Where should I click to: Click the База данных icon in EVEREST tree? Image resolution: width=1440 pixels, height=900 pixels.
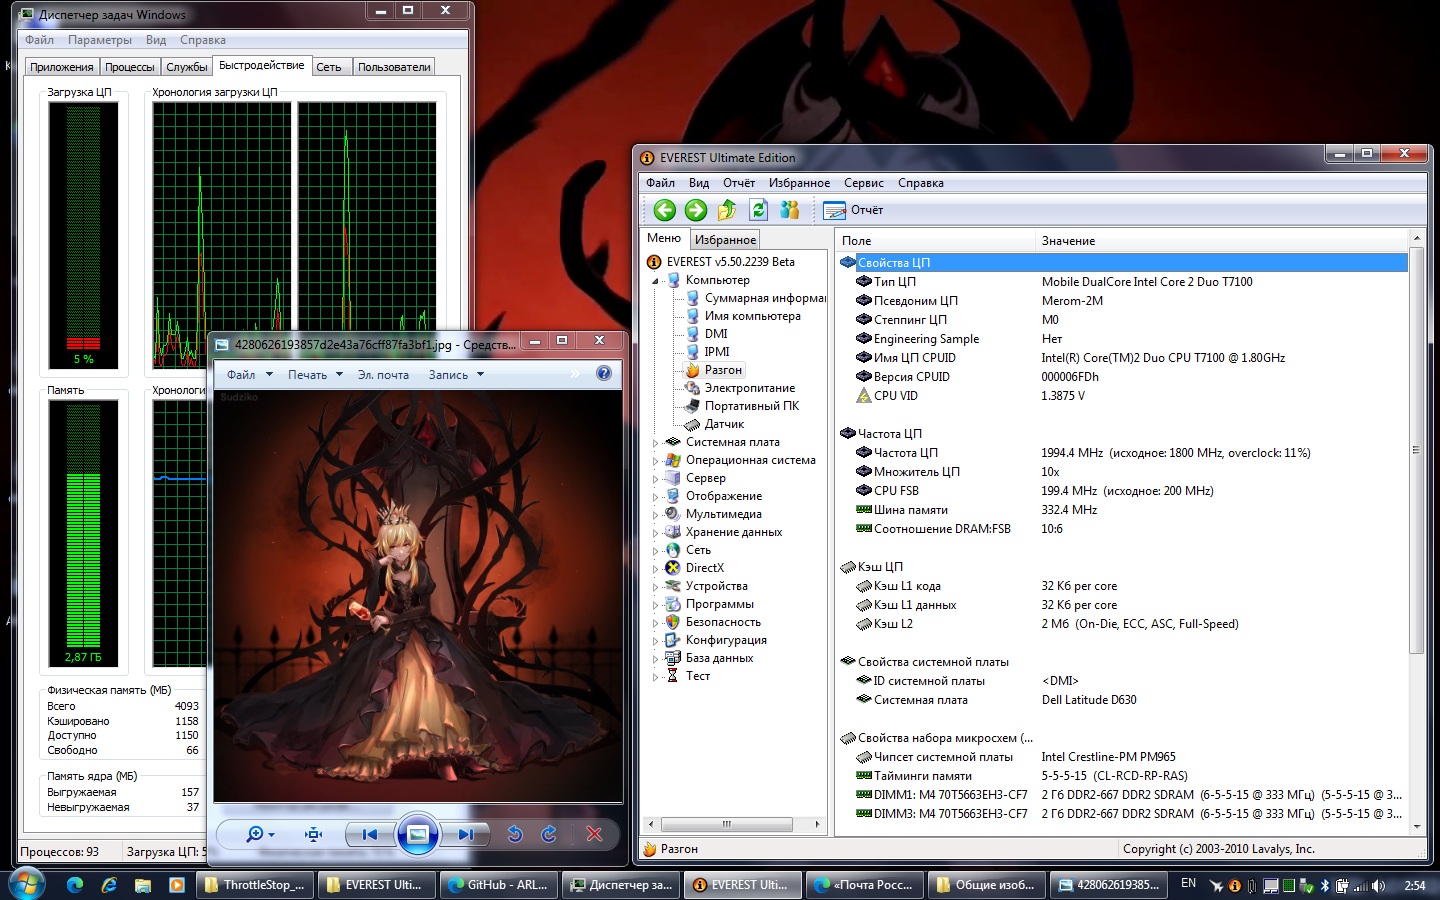click(x=673, y=658)
